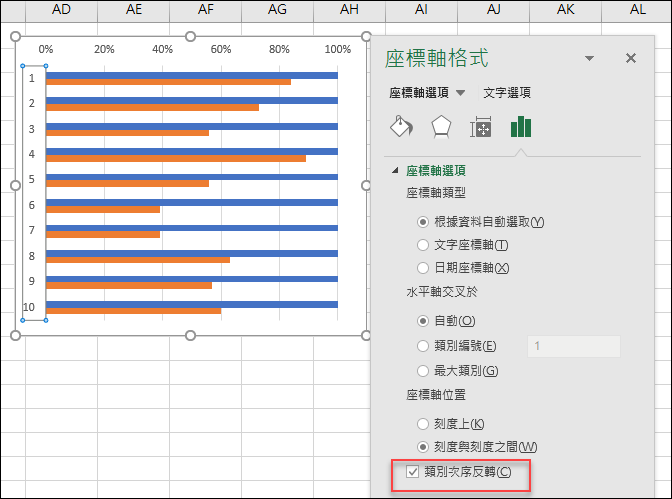
Task: Toggle the 類別次序反轉(C) checkbox
Action: 413,472
